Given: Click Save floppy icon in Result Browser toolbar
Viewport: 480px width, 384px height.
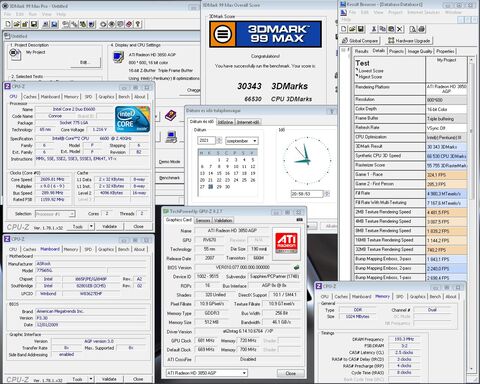Looking at the screenshot, I should (x=360, y=29).
